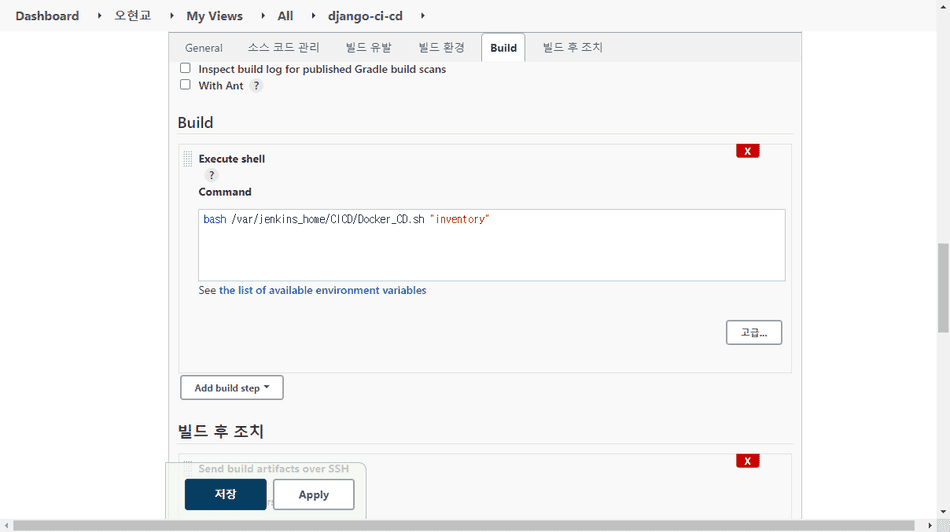Screen dimensions: 950x532
Task: Expand the breadcrumb arrow after My Views
Action: pos(263,16)
